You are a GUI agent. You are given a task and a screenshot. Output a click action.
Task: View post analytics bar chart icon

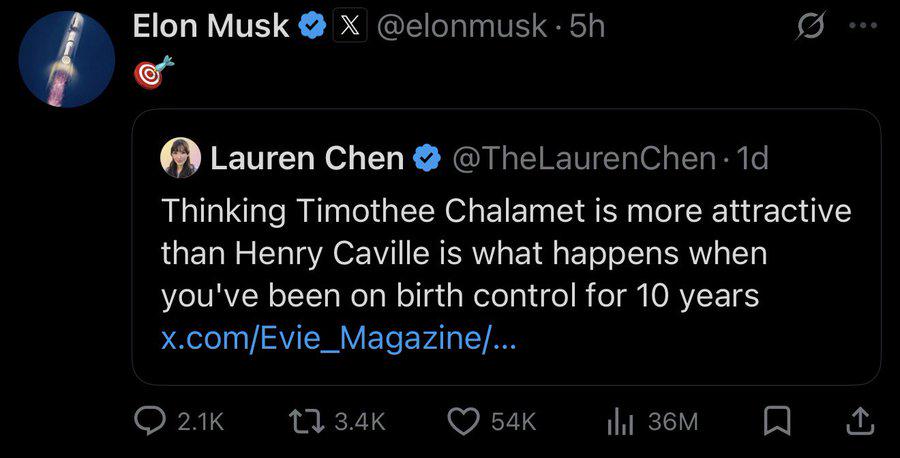620,423
